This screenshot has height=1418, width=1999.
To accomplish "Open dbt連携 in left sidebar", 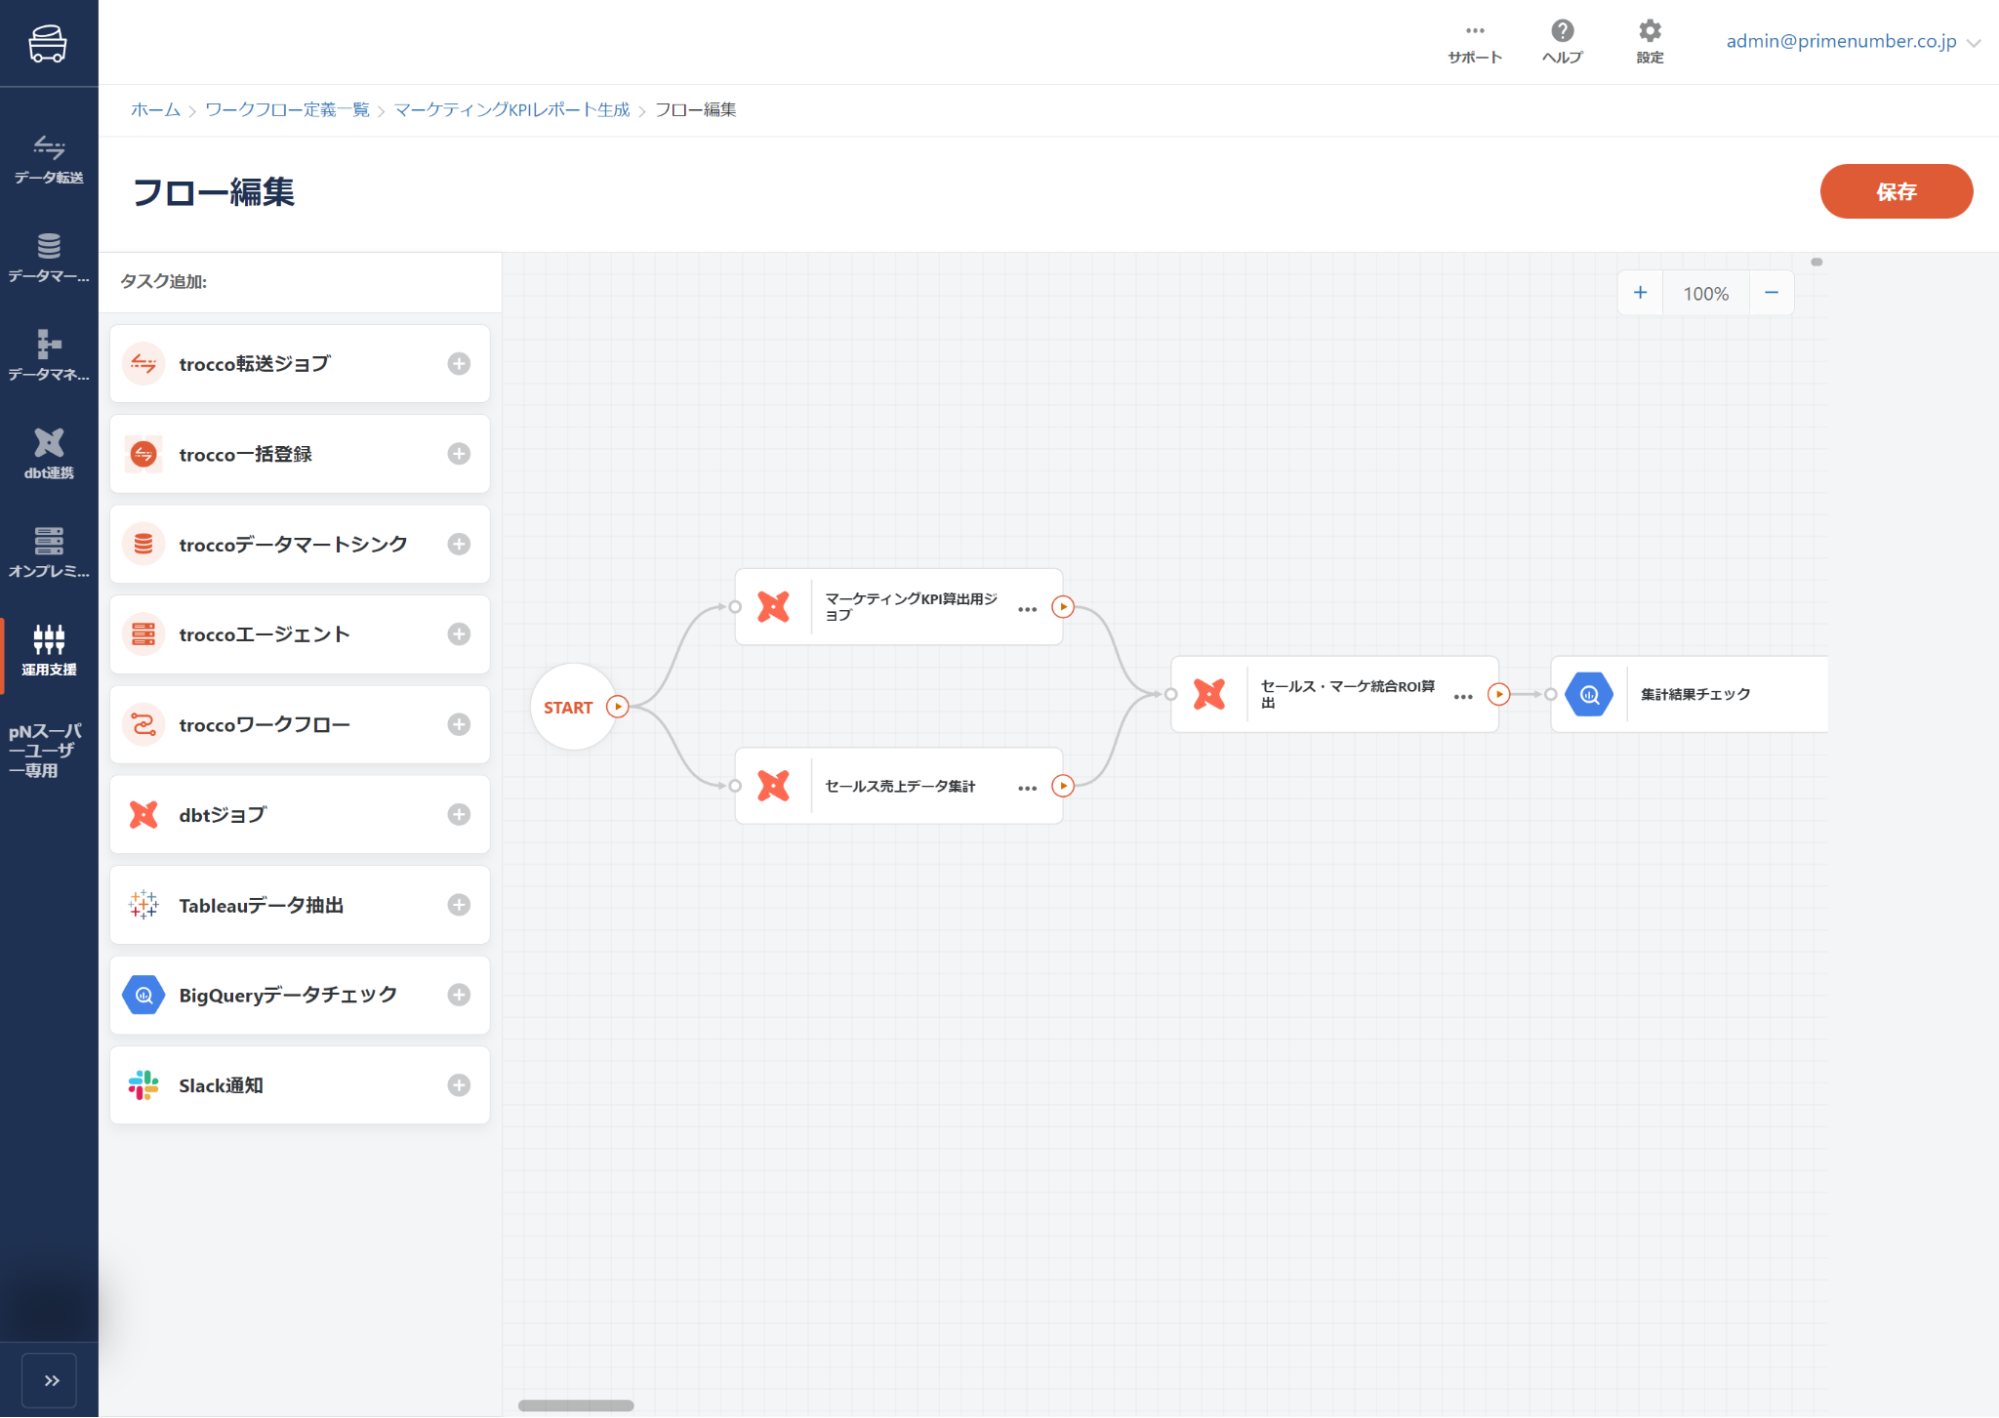I will 48,453.
